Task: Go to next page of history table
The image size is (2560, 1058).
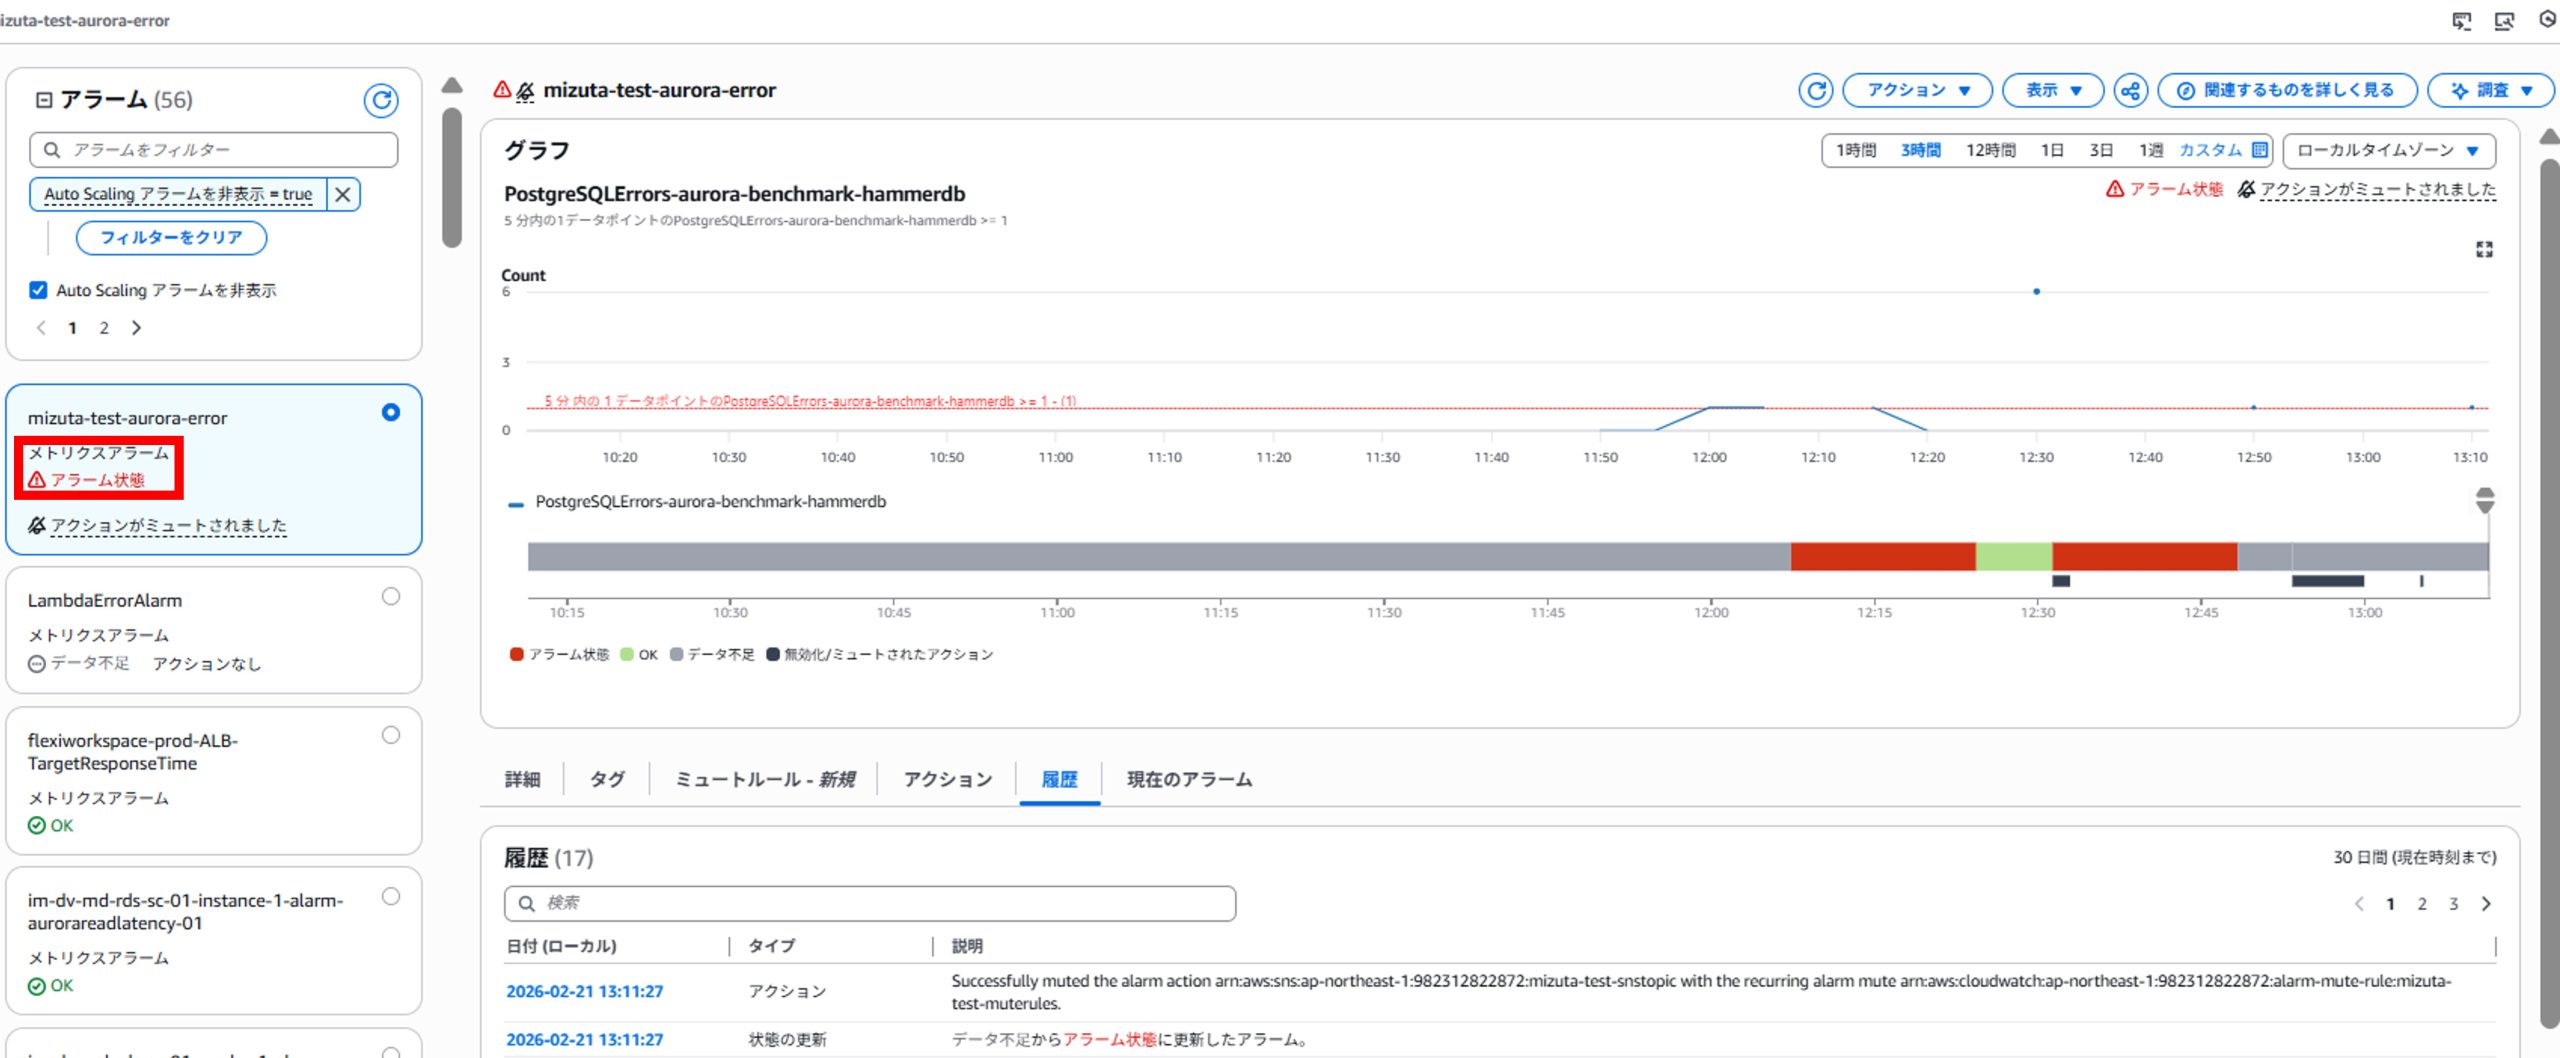Action: click(x=2486, y=904)
